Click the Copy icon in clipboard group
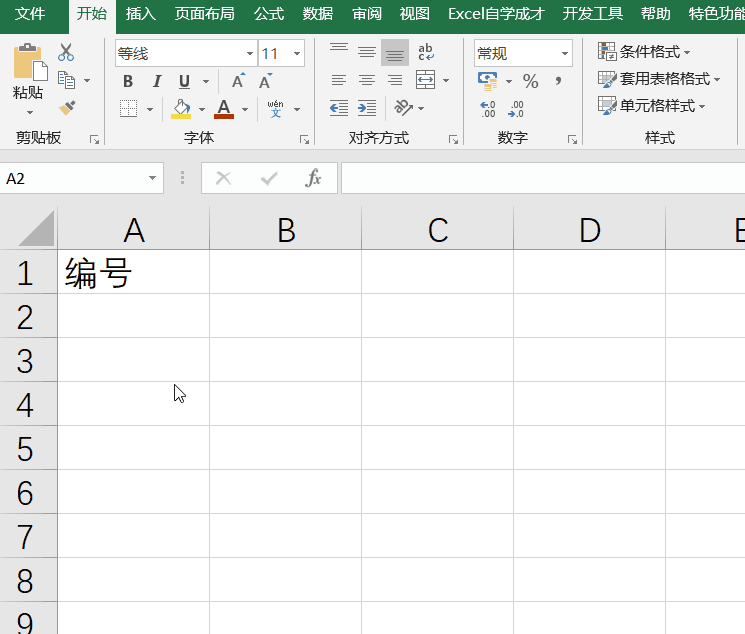The width and height of the screenshot is (745, 634). click(x=67, y=80)
